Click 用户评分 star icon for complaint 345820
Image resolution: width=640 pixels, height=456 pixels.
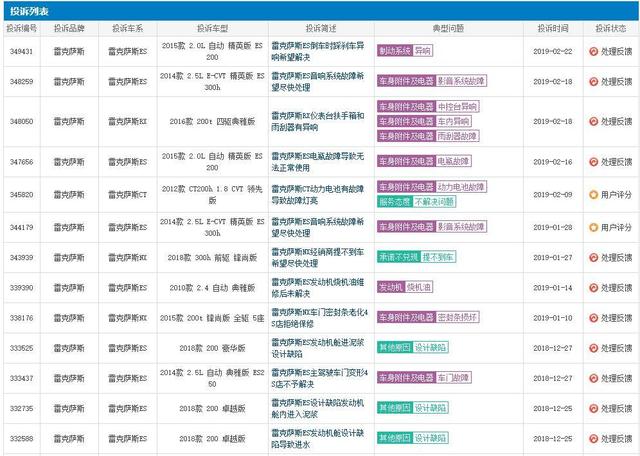pos(593,195)
